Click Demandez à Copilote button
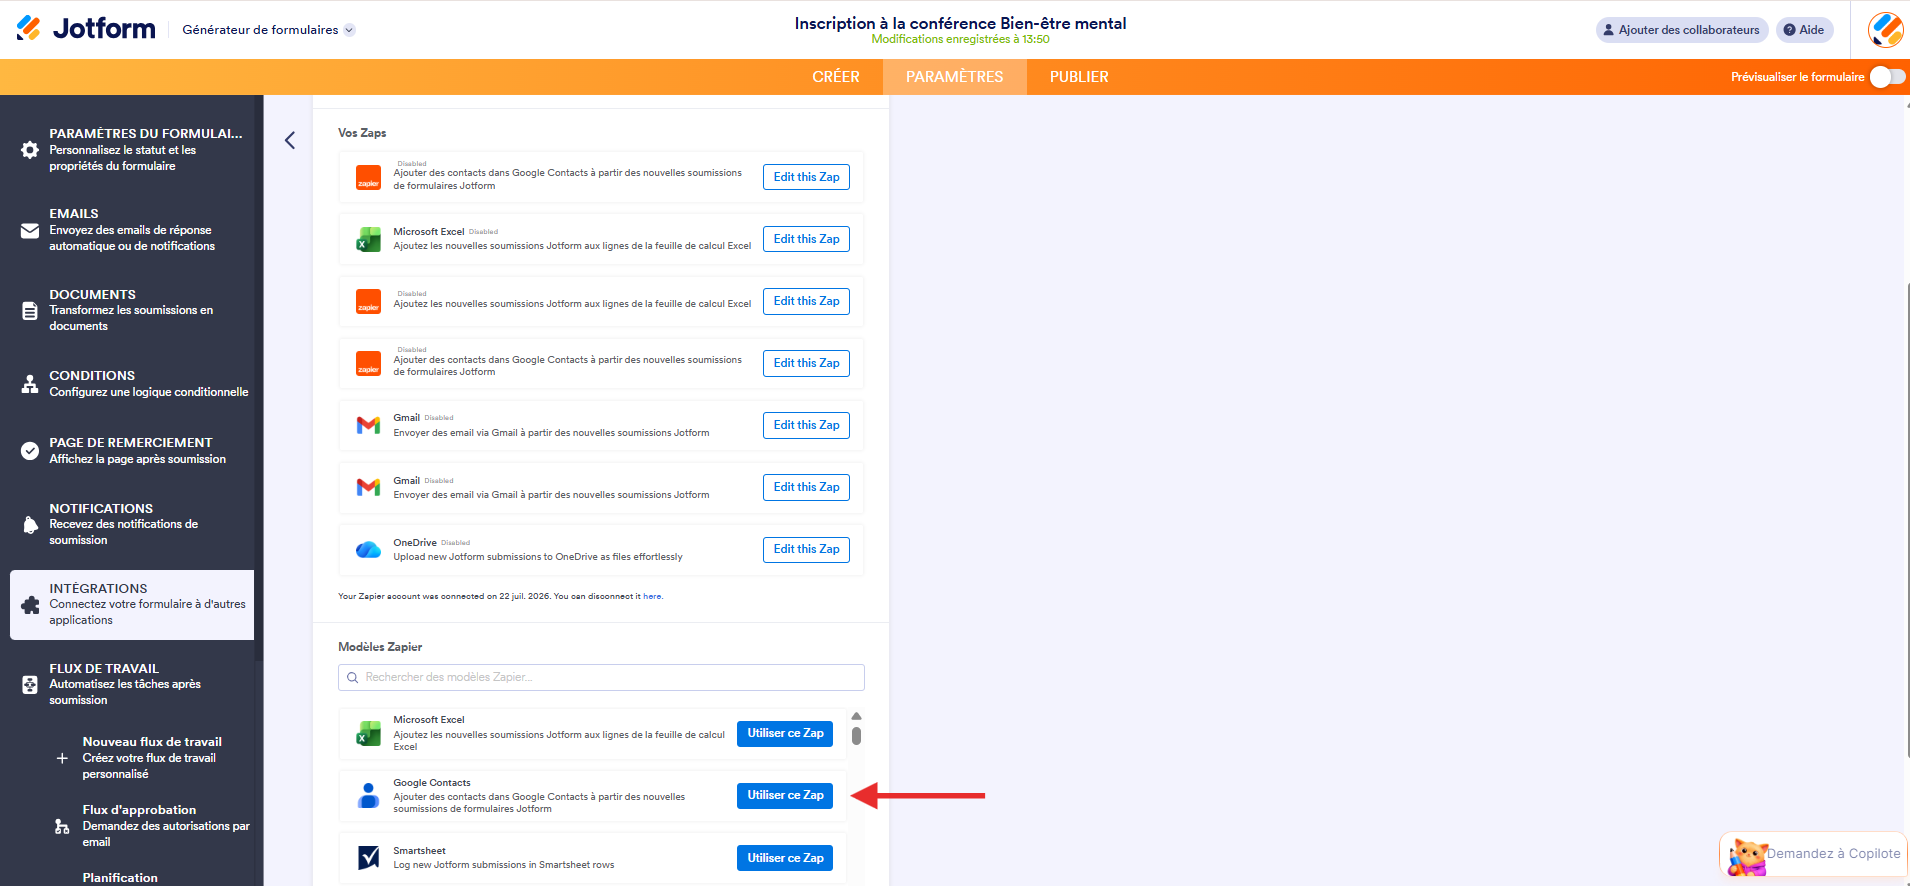This screenshot has height=886, width=1910. (1813, 854)
